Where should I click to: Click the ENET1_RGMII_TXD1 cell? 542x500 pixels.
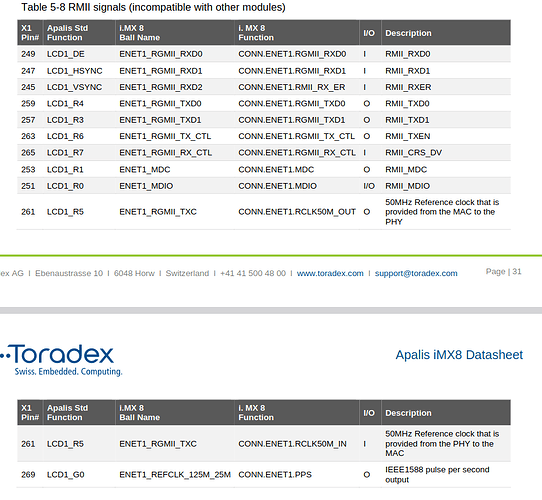click(160, 120)
